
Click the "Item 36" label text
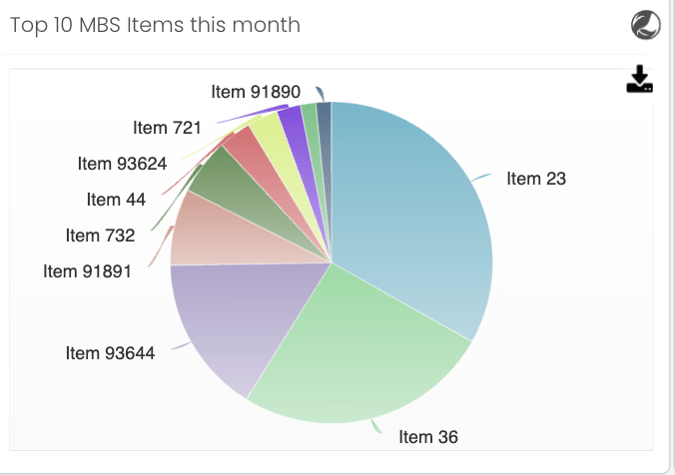428,437
